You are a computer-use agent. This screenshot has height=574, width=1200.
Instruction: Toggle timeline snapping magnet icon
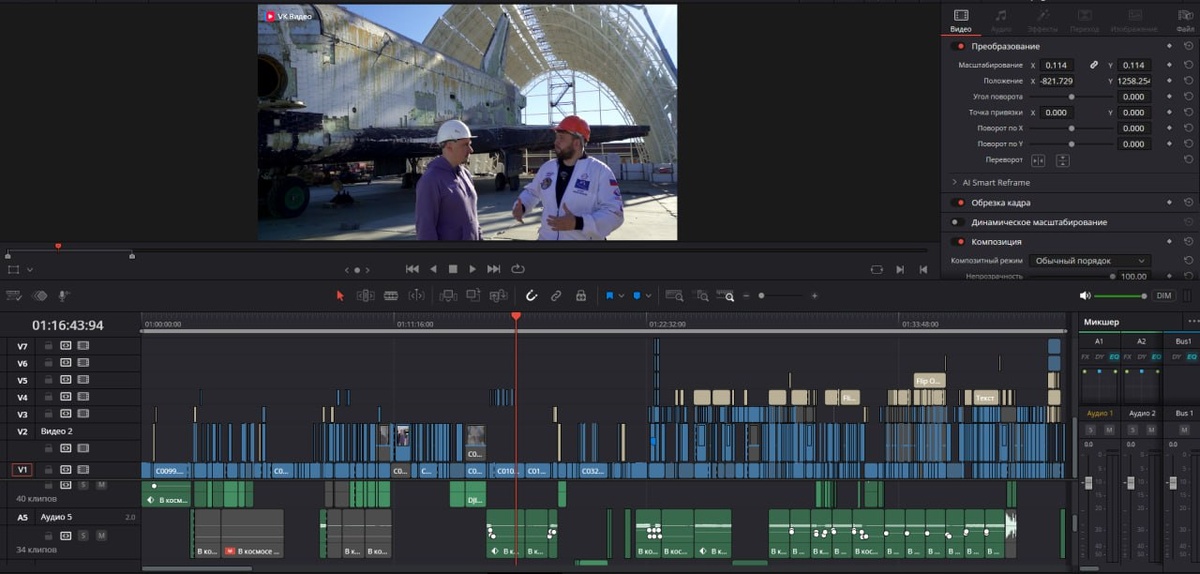pyautogui.click(x=532, y=296)
